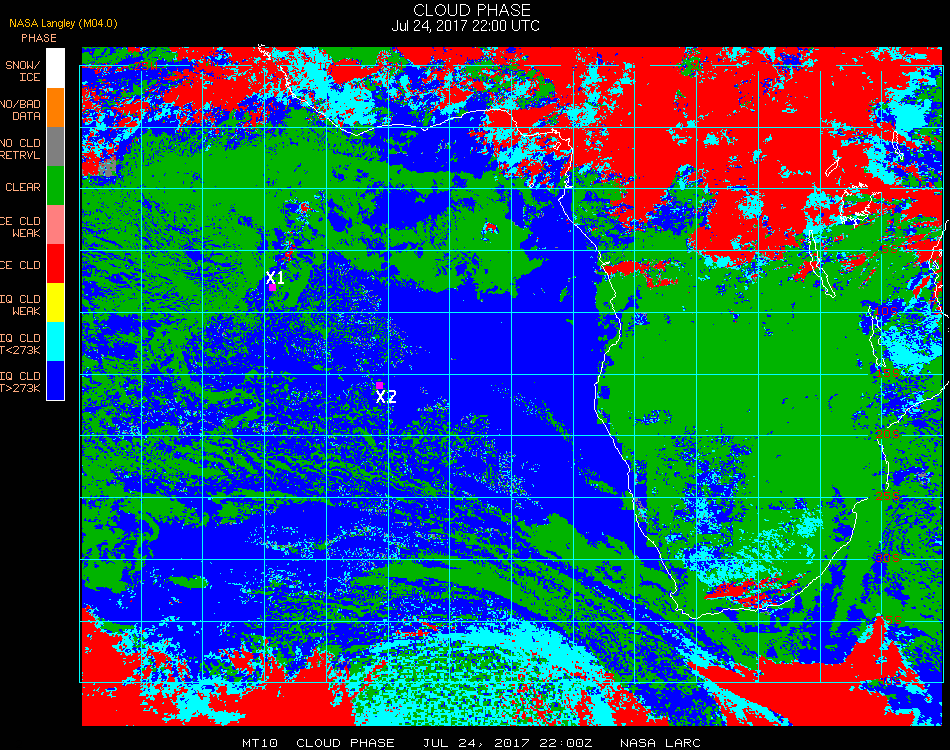950x750 pixels.
Task: Click the "ICE CLD WEAK" legend label
Action: (x=20, y=227)
